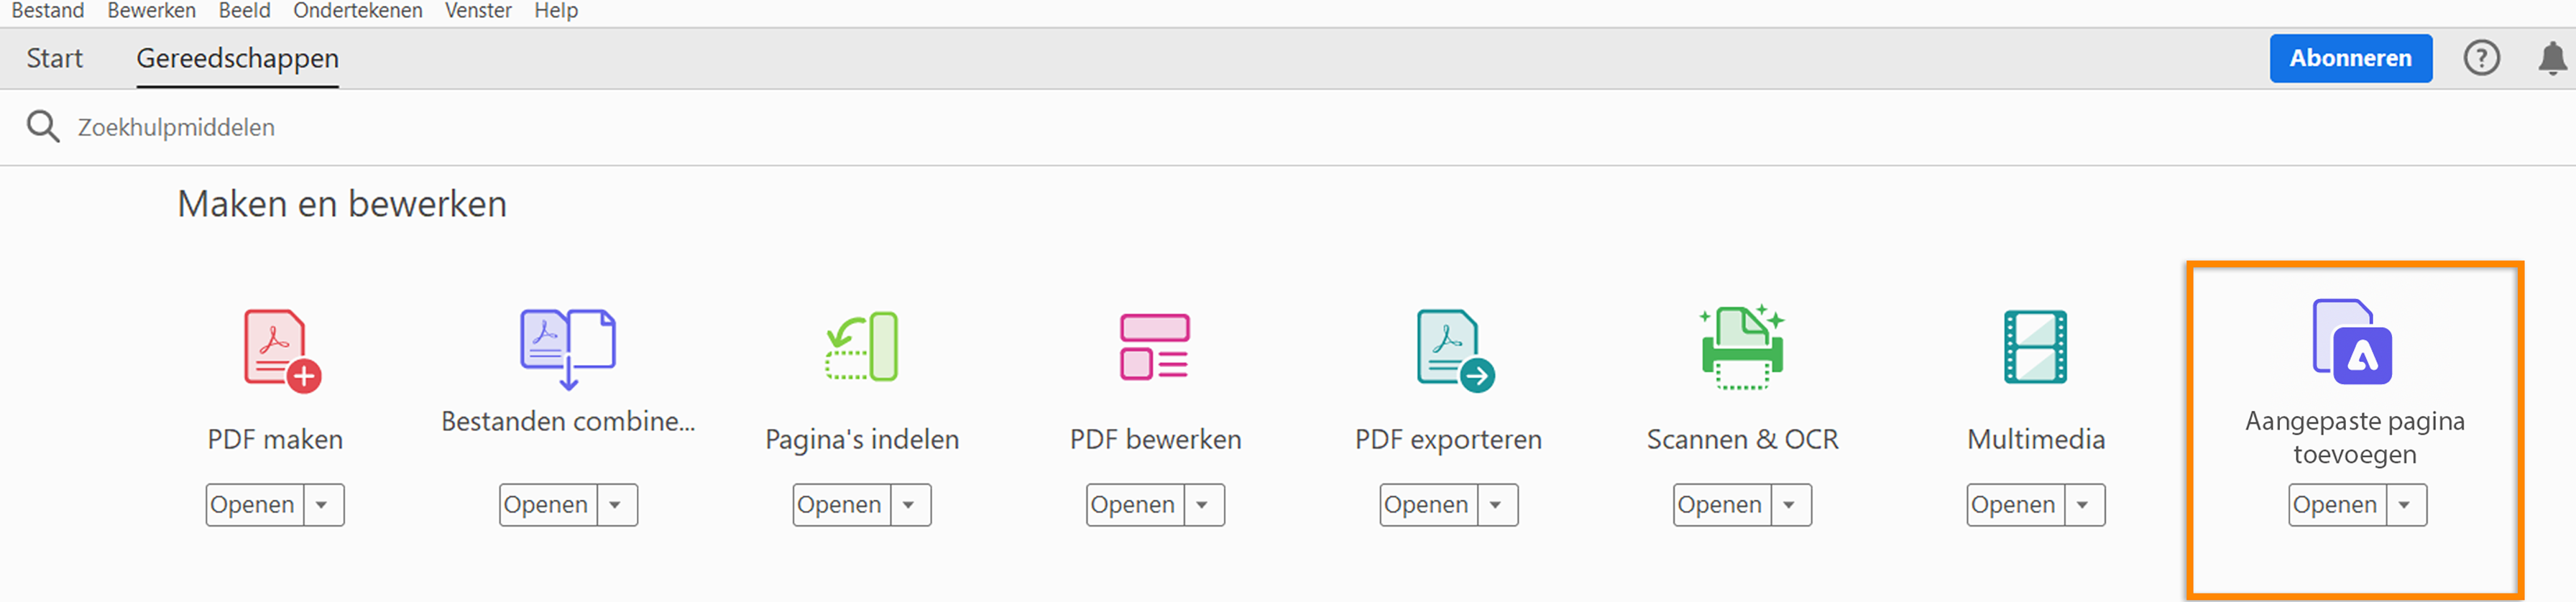Click the blue Abonneren button
2576x602 pixels.
click(x=2351, y=57)
